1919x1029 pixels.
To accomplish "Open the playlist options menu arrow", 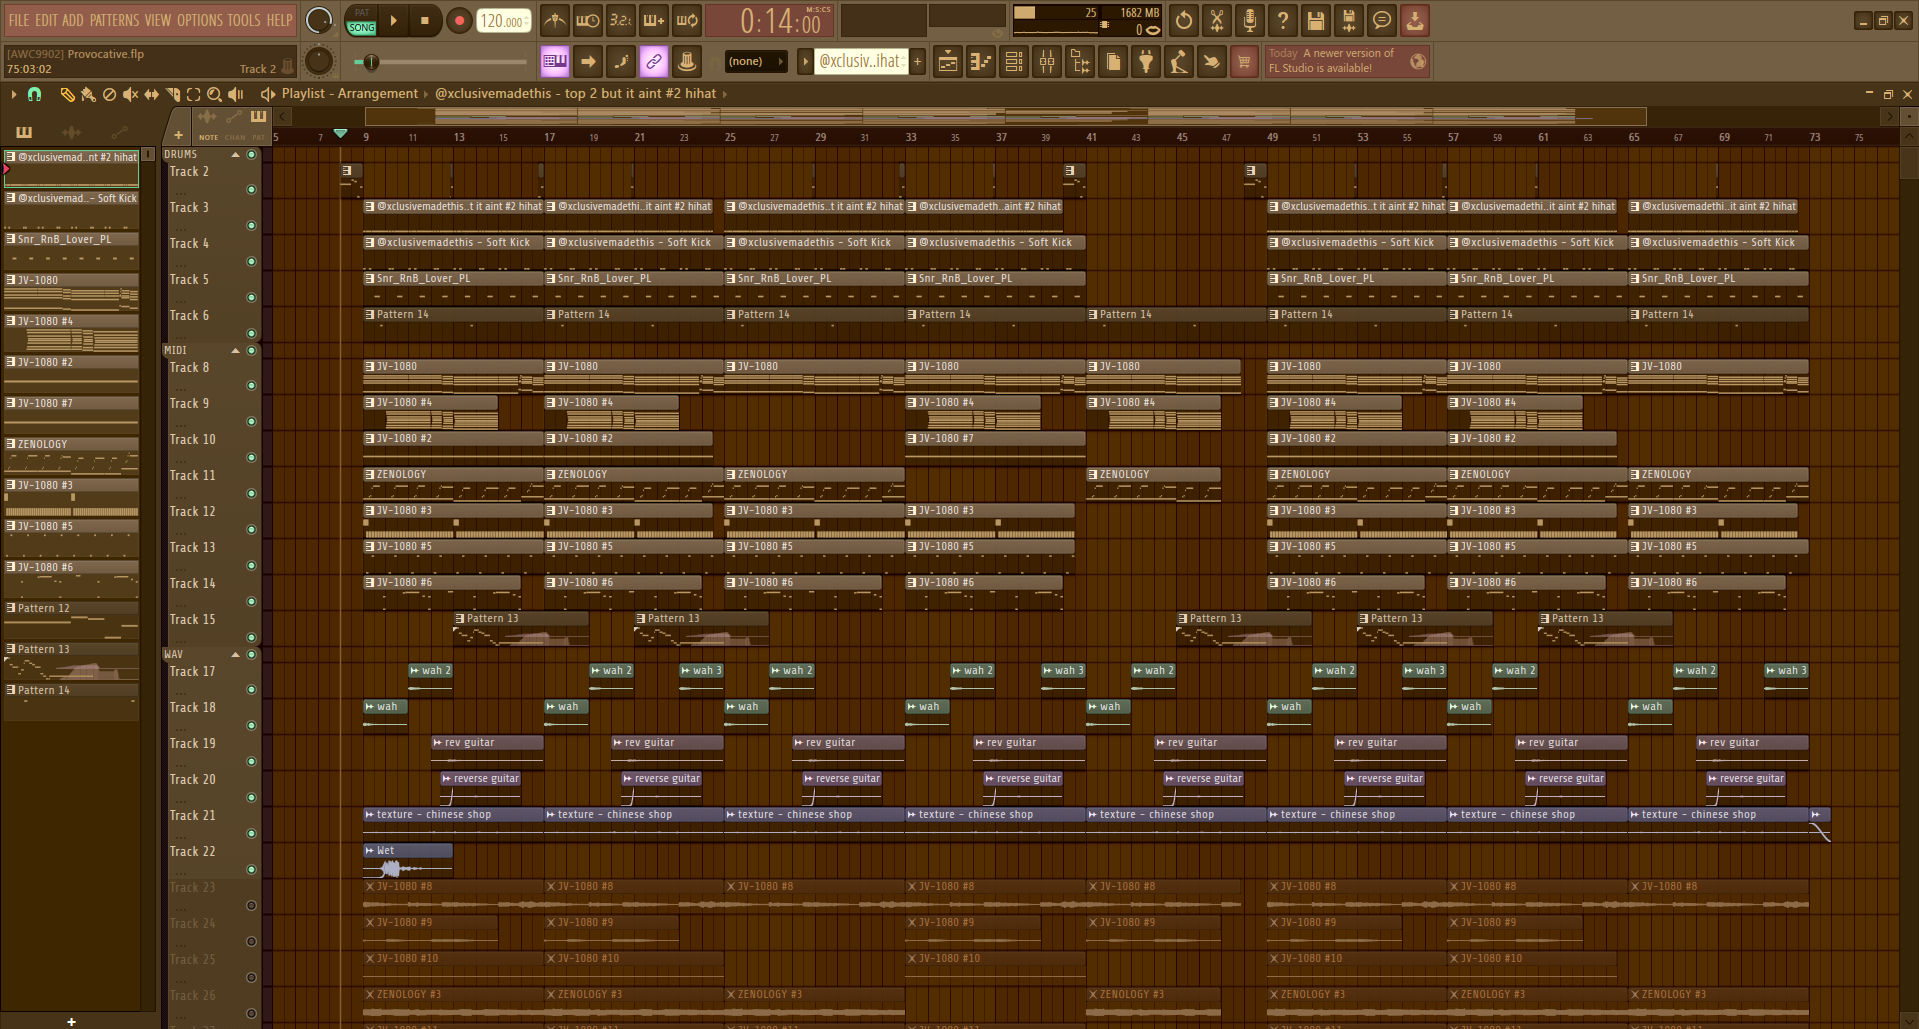I will tap(13, 94).
